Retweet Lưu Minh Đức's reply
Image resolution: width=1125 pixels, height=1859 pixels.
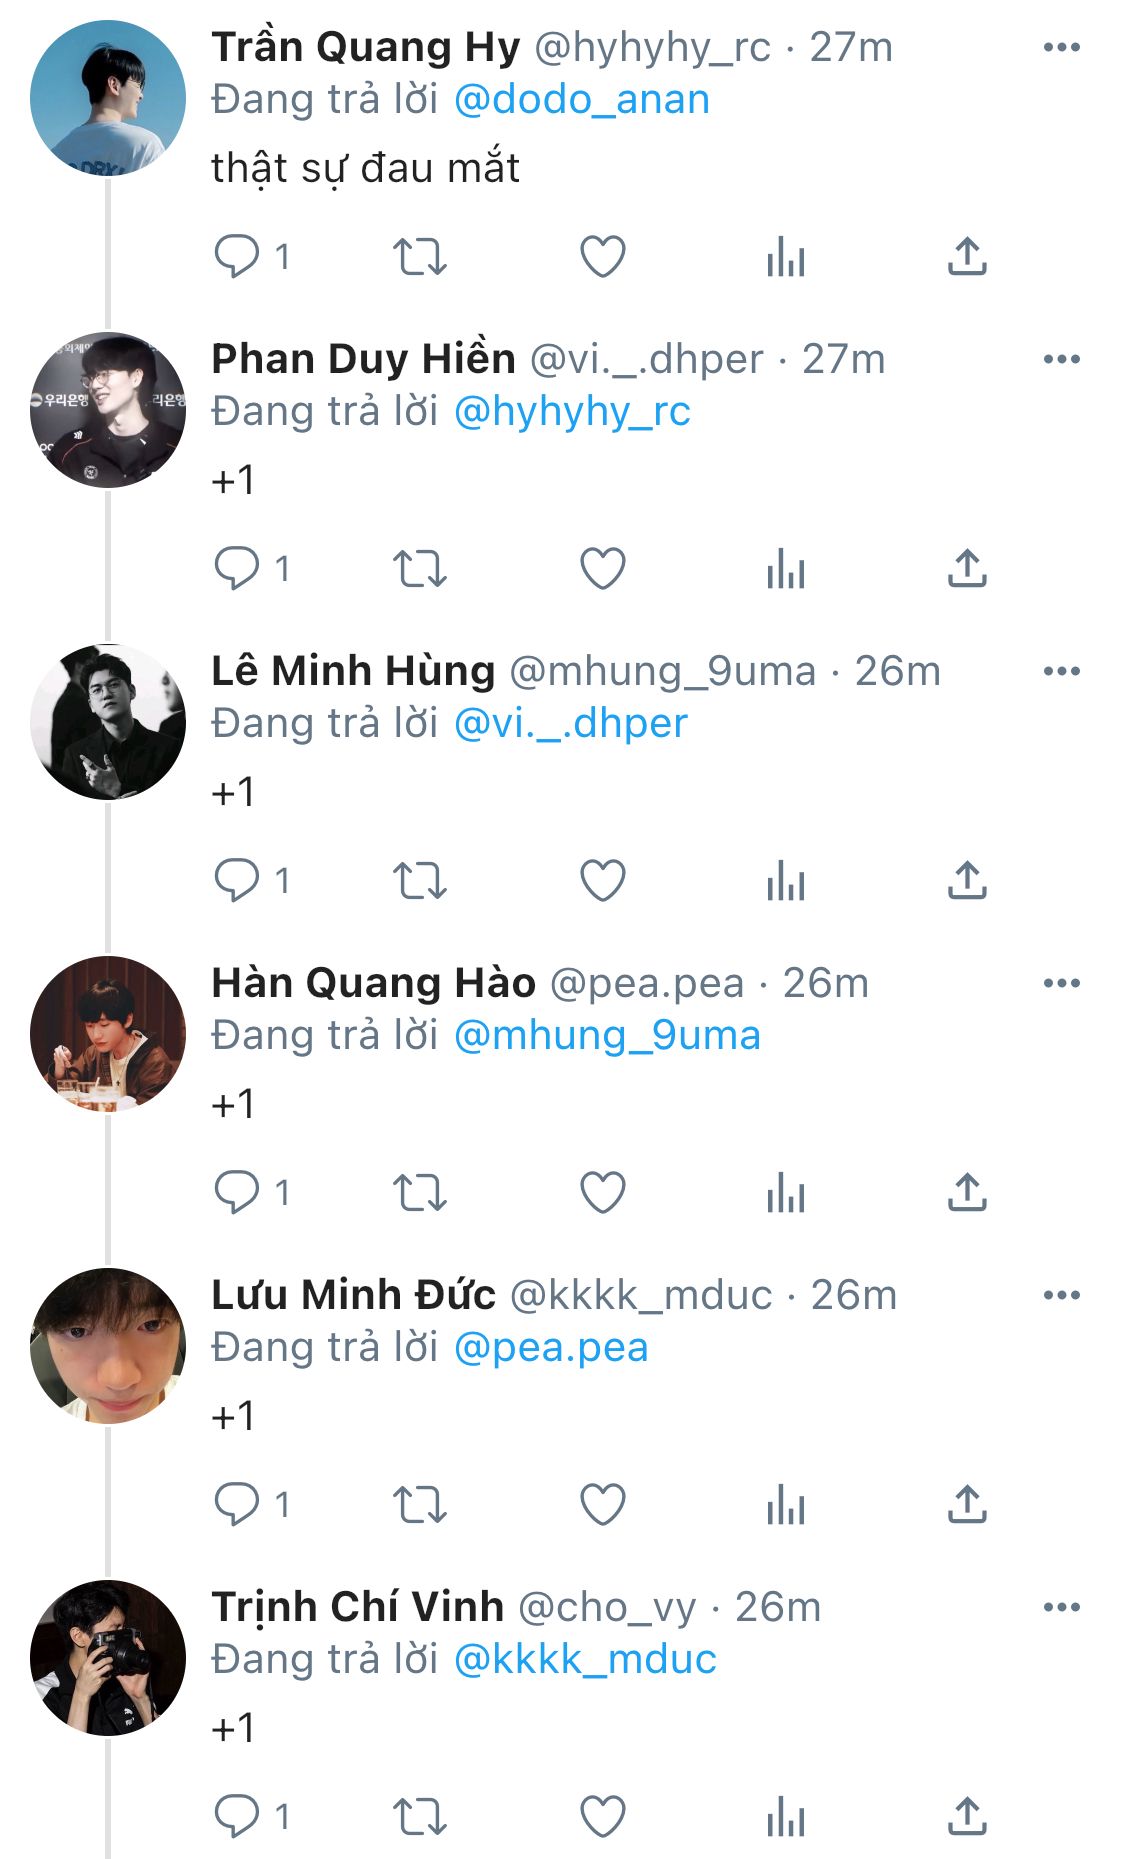pos(419,1505)
